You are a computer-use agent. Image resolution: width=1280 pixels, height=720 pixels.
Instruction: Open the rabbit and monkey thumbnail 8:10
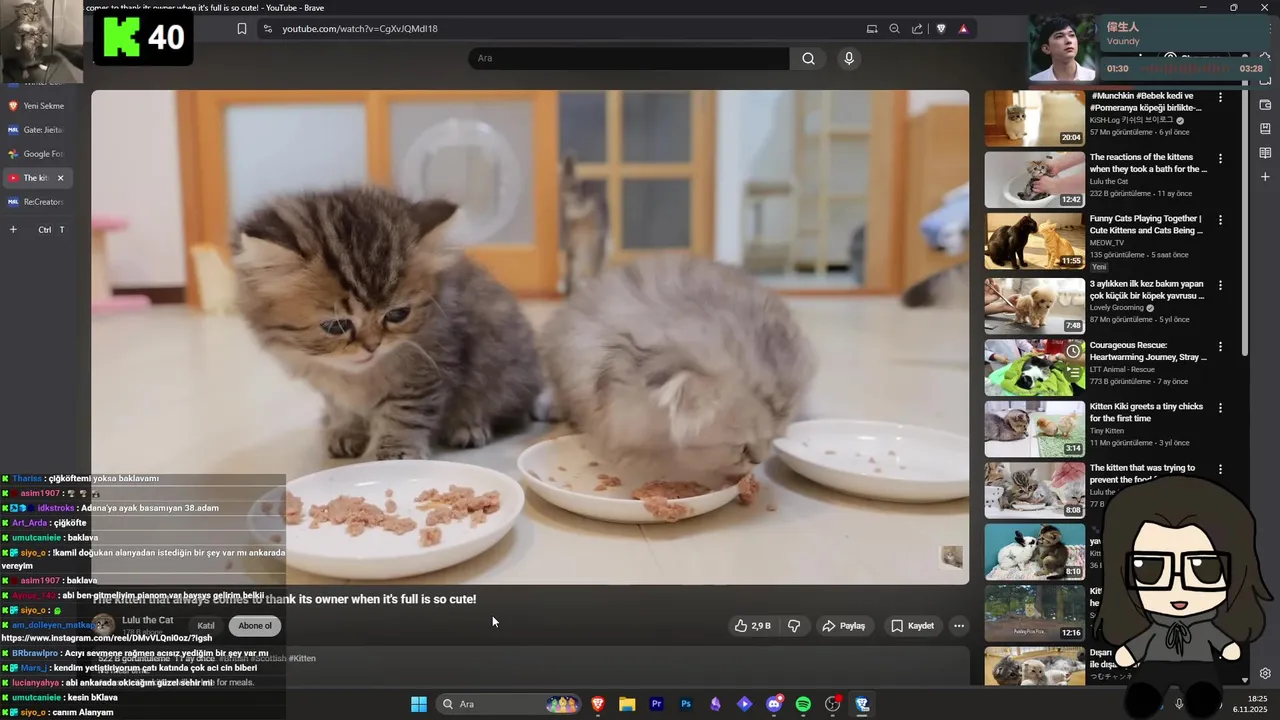1035,552
